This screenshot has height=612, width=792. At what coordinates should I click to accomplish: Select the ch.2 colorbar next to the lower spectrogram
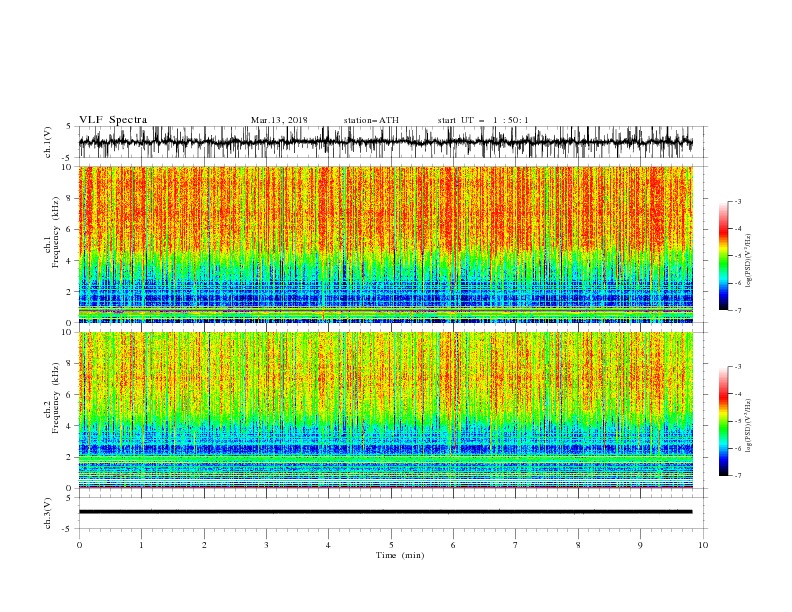click(x=723, y=421)
